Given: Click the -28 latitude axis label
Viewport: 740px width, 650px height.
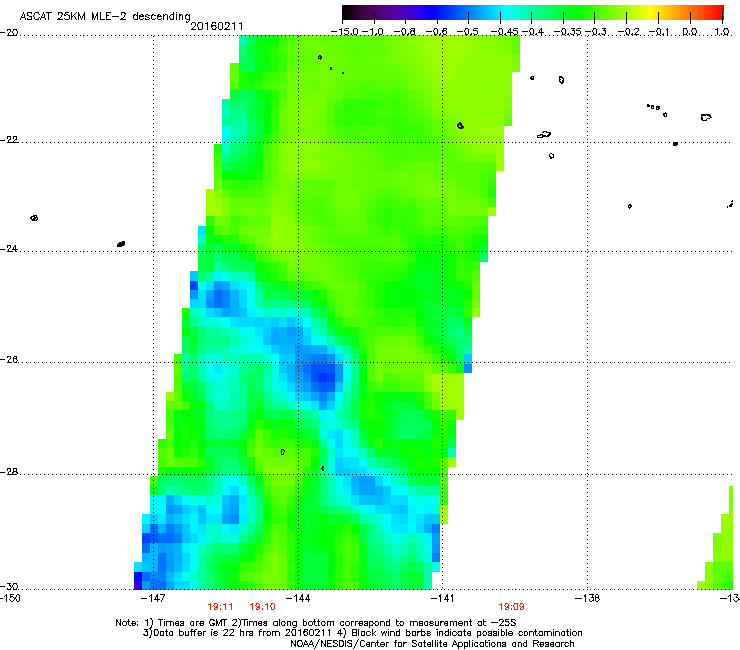Looking at the screenshot, I should (9, 472).
